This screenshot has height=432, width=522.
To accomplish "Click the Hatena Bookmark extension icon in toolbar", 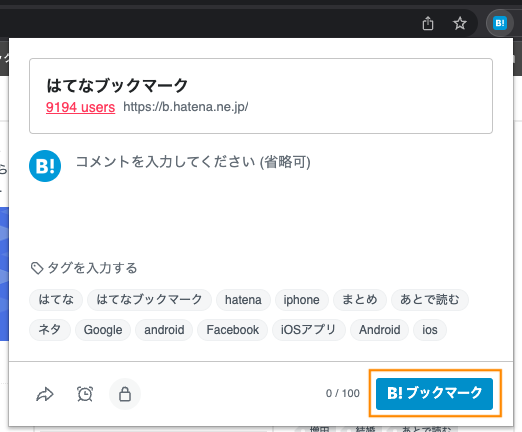I will point(500,23).
